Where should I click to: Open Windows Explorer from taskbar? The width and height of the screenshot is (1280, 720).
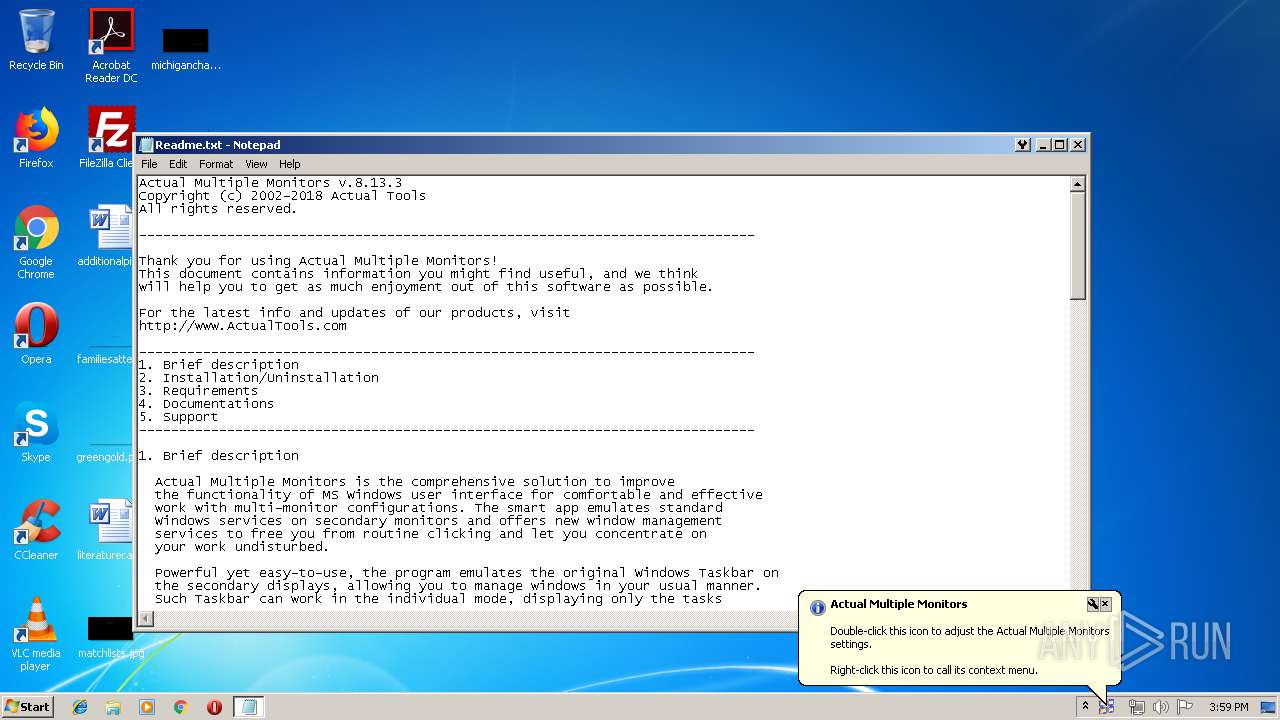coord(113,707)
